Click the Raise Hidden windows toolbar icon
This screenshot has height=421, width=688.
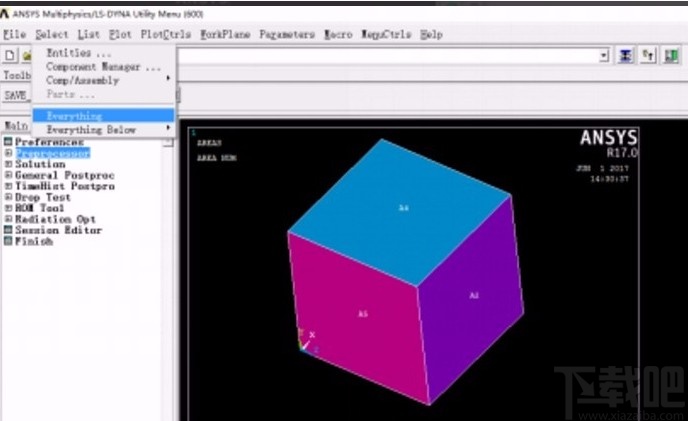pyautogui.click(x=625, y=56)
